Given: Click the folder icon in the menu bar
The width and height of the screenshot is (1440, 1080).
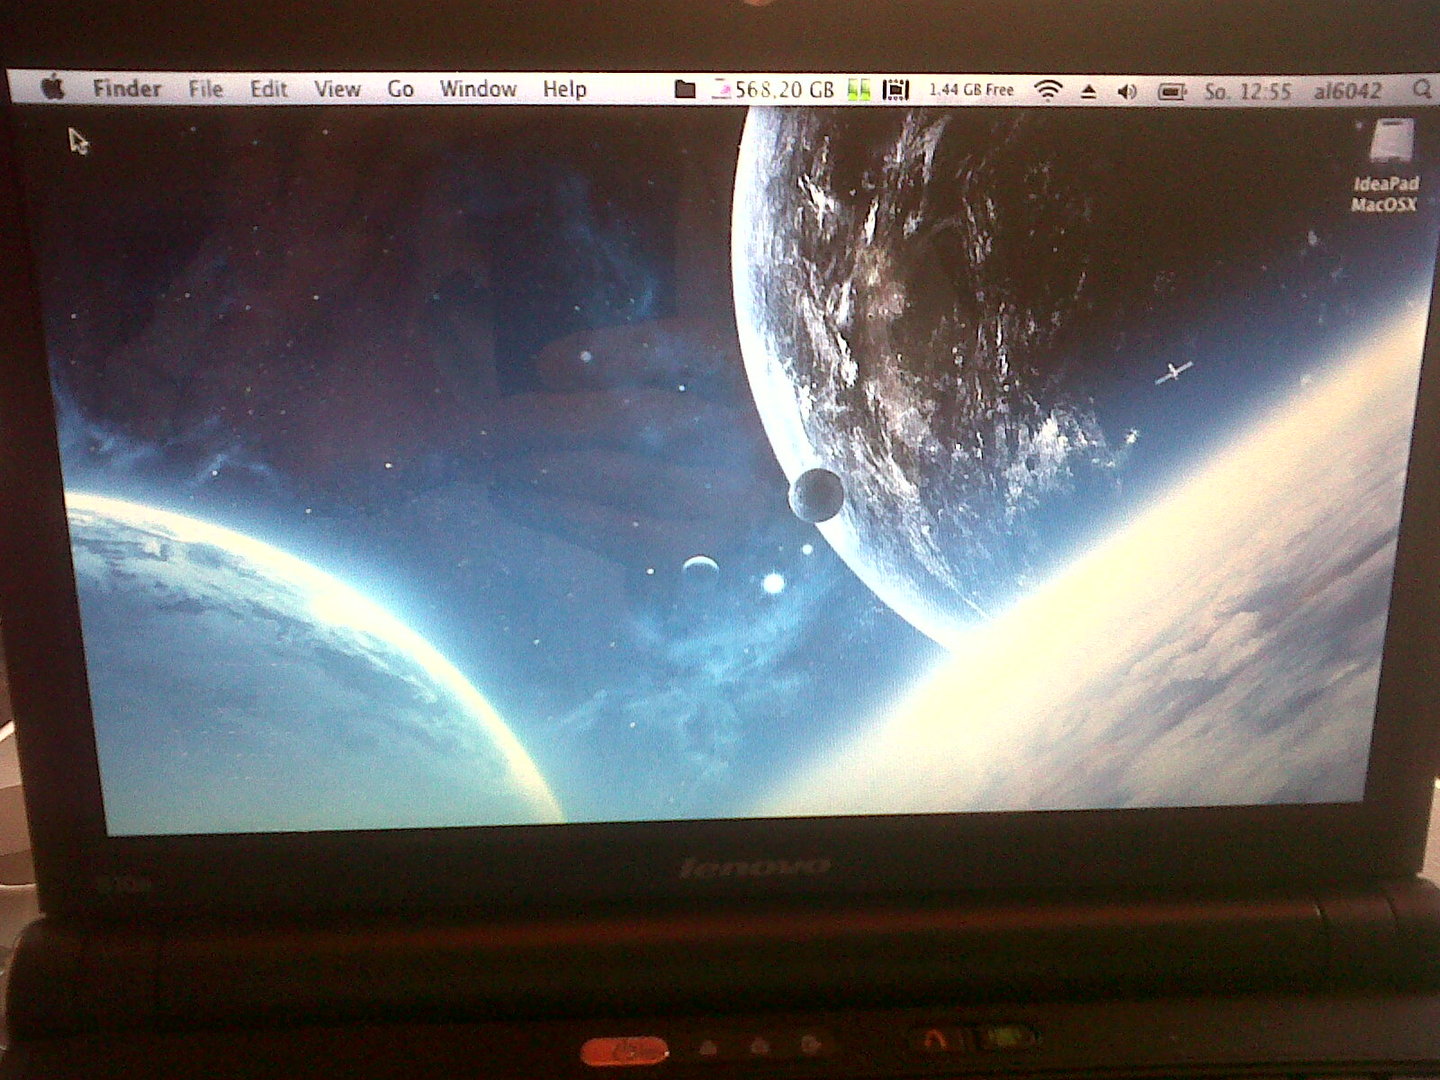Looking at the screenshot, I should 685,90.
